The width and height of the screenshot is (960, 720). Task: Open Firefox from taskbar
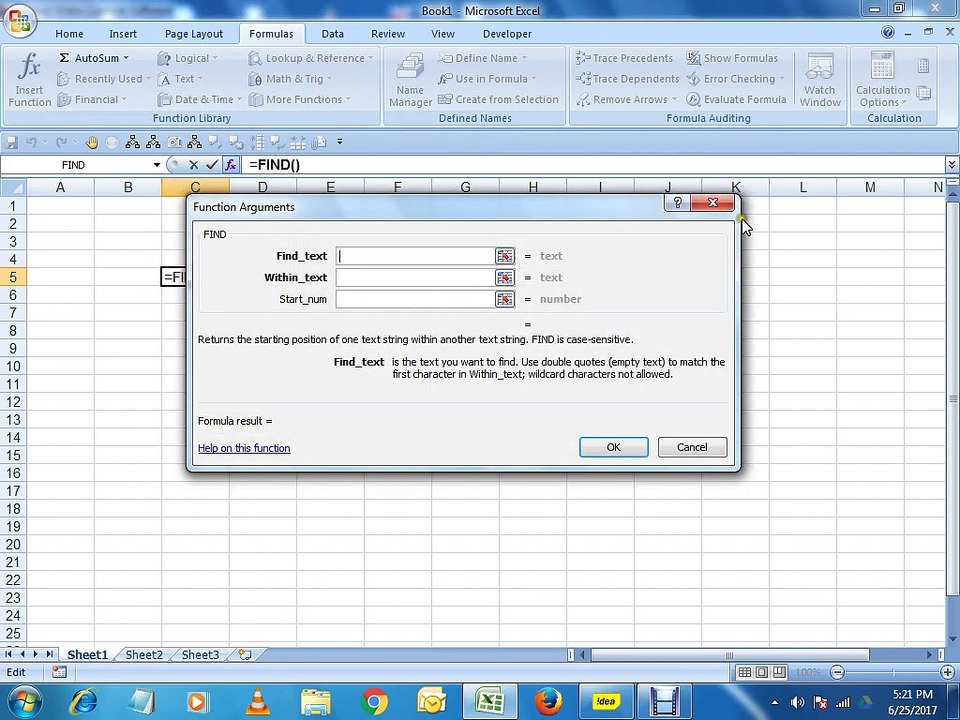pyautogui.click(x=548, y=702)
